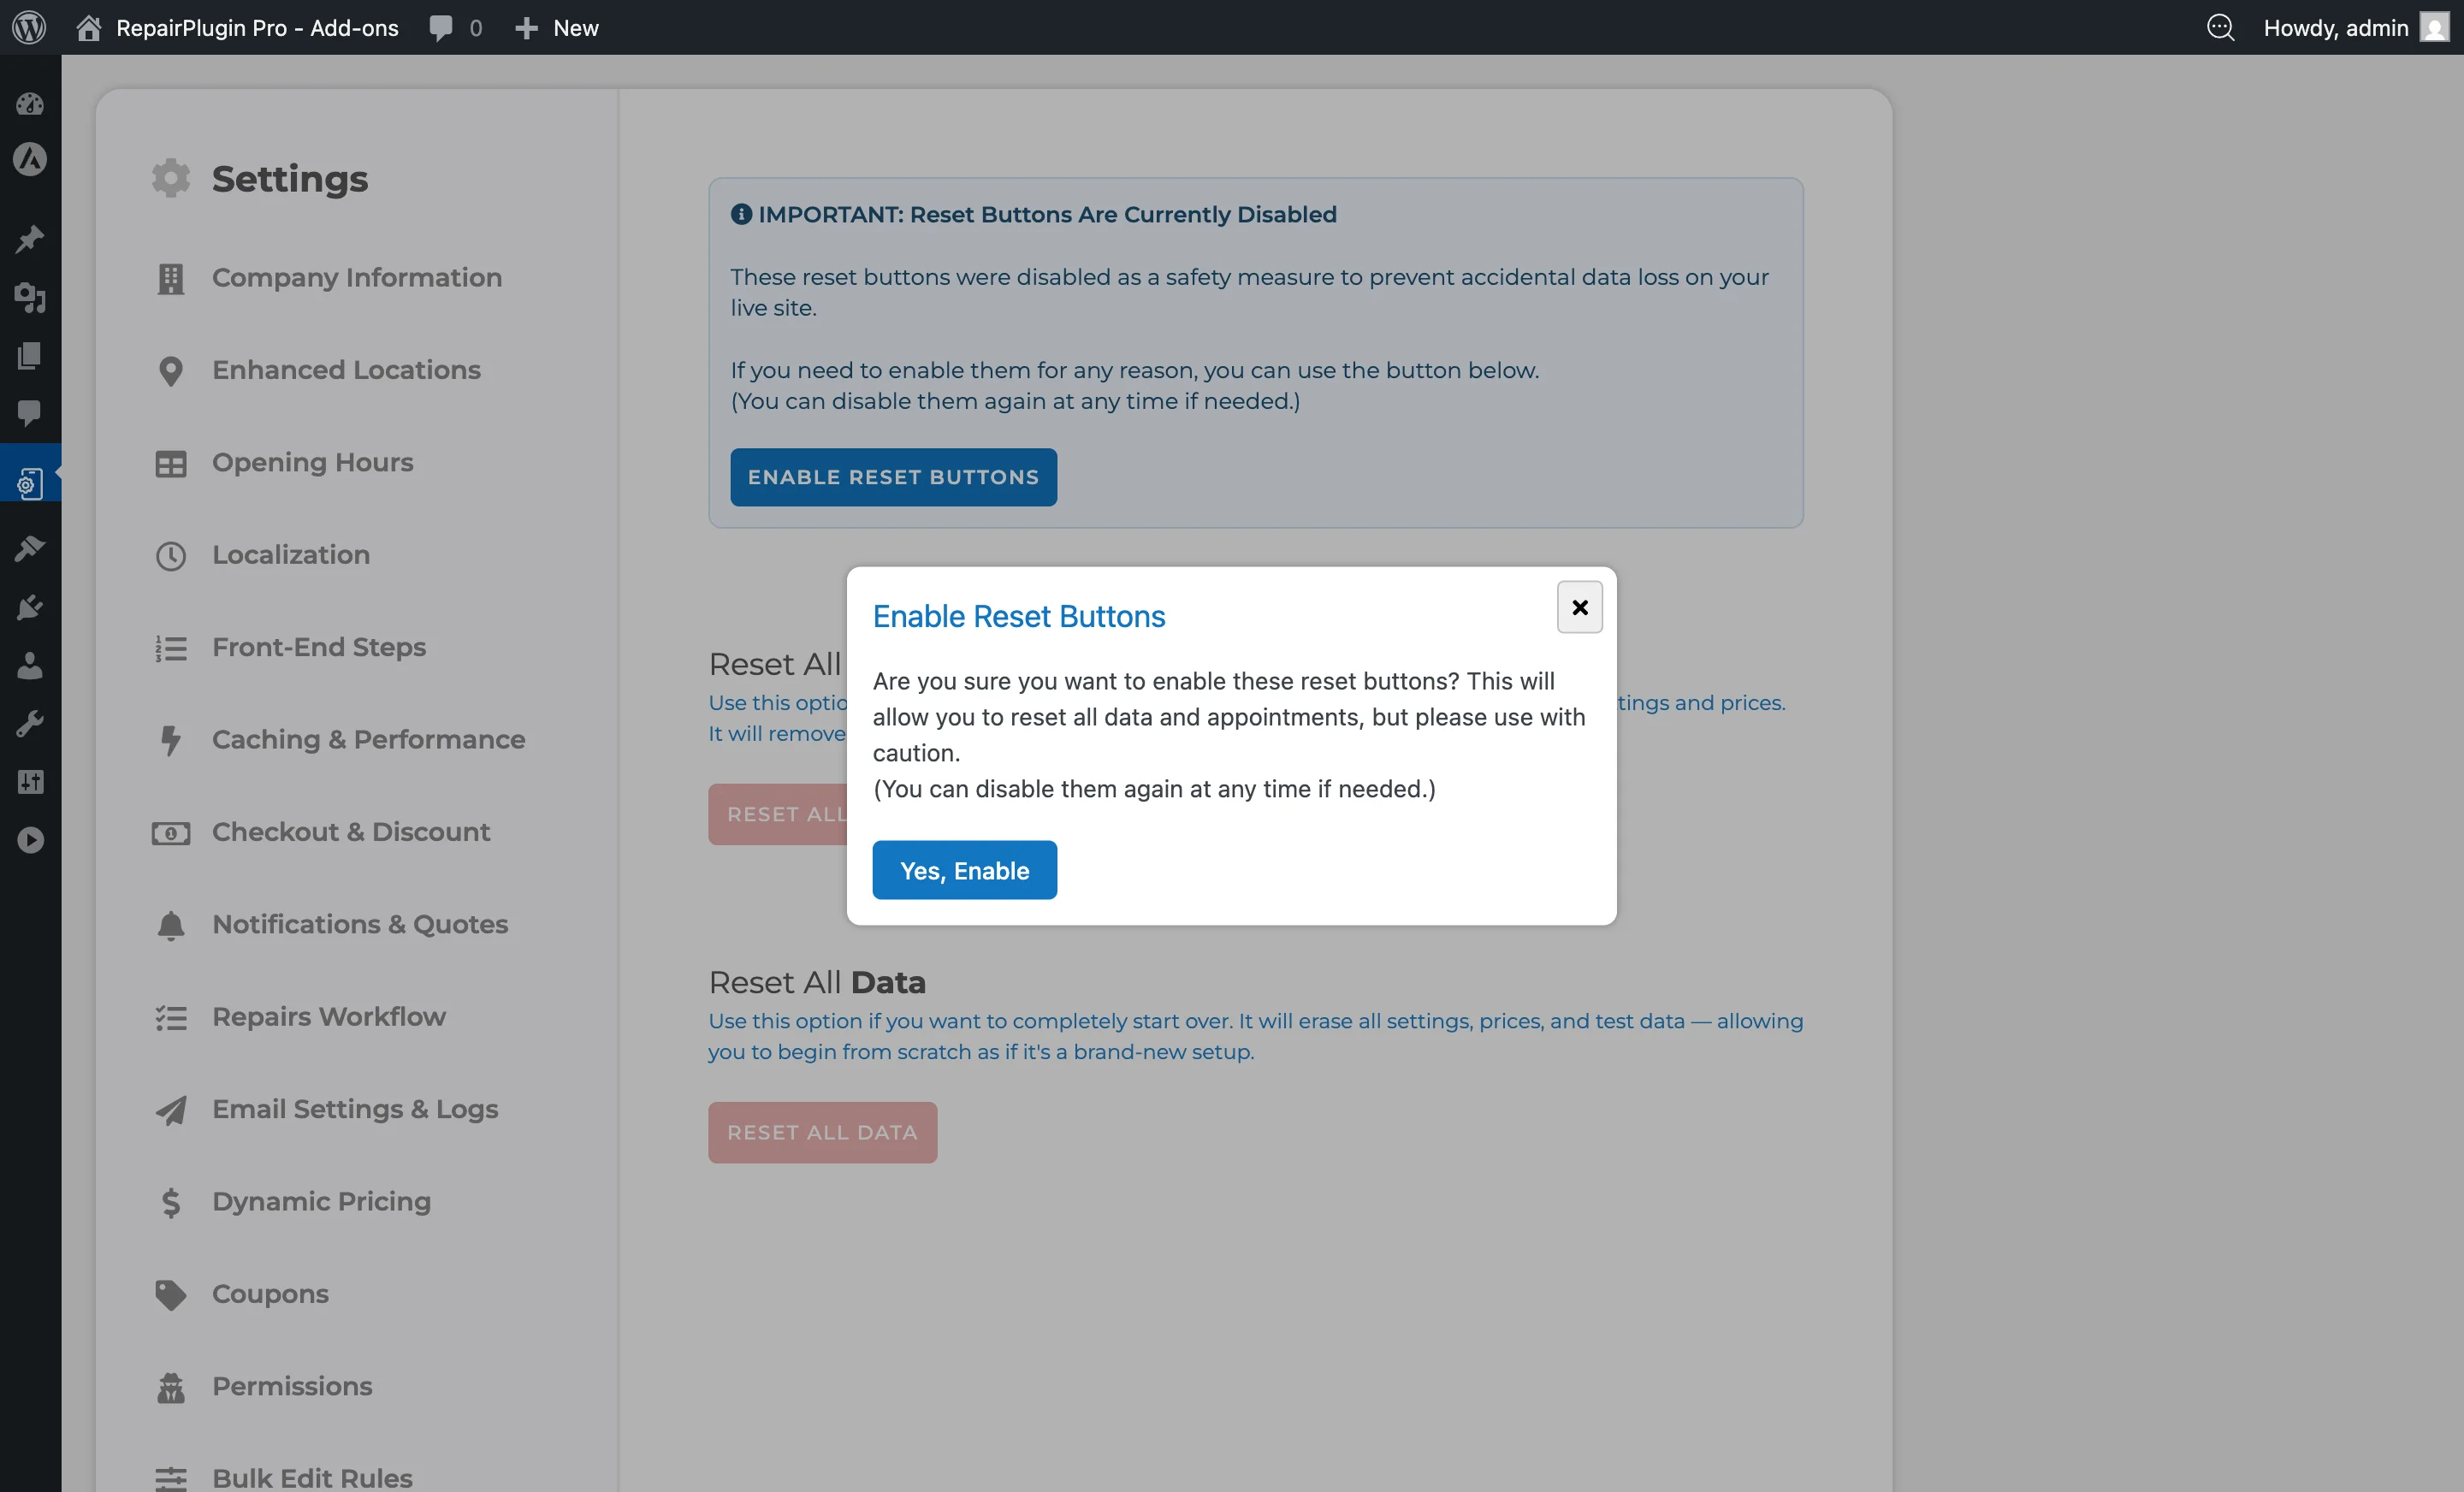Click the search magnifier in admin bar
This screenshot has width=2464, height=1492.
[2221, 27]
